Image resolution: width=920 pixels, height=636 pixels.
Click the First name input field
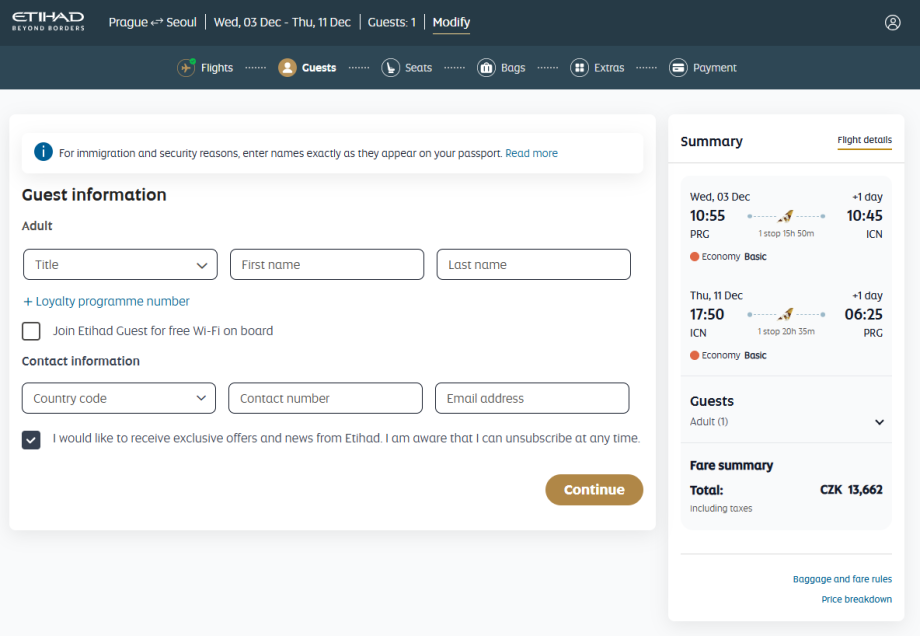pos(327,265)
